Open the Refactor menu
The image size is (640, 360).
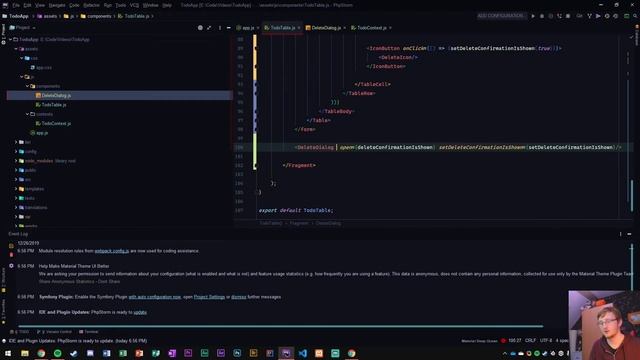coord(91,5)
